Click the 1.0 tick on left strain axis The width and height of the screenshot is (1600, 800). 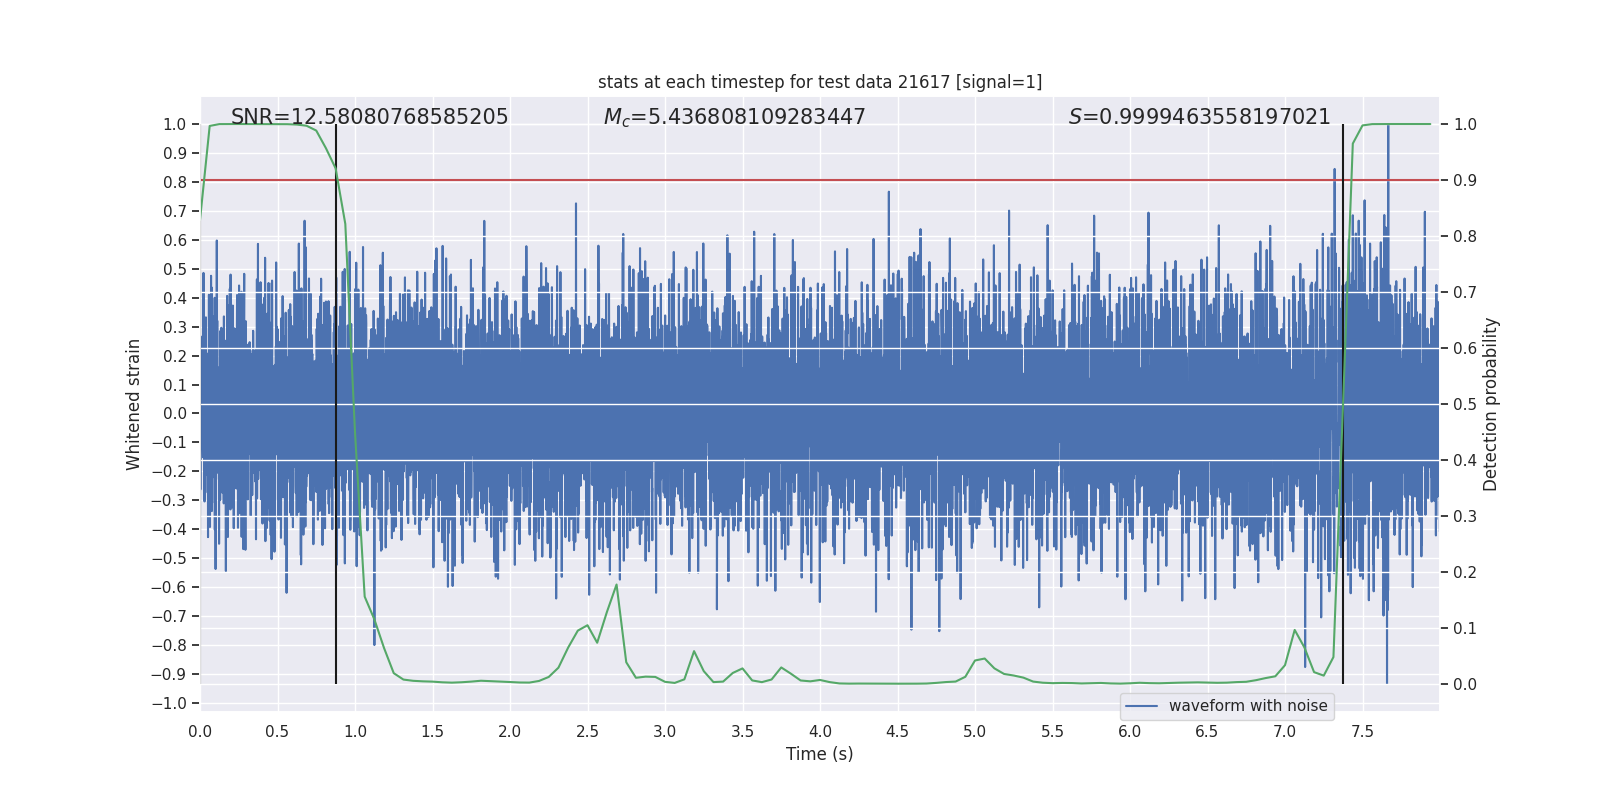coord(174,124)
